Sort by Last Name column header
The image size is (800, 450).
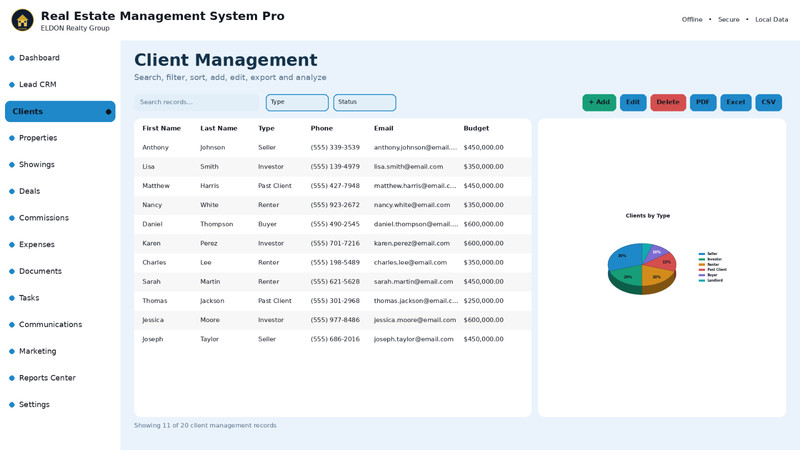(x=218, y=128)
